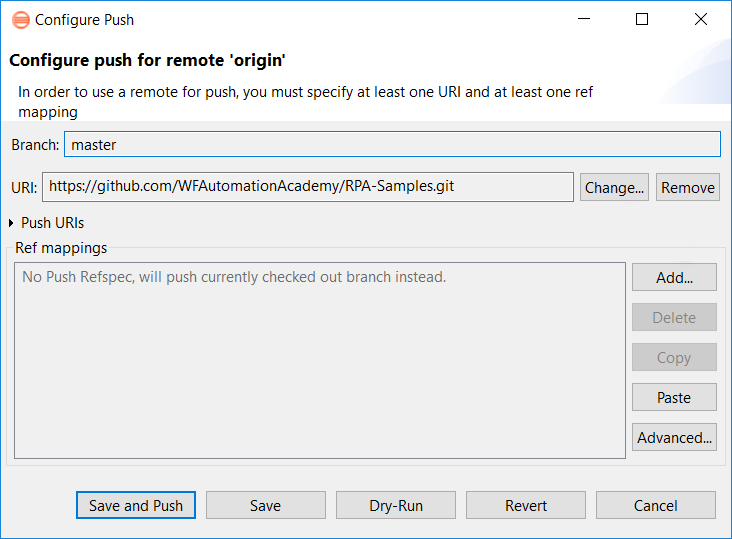Revert the push configuration changes
Image resolution: width=732 pixels, height=539 pixels.
pyautogui.click(x=526, y=505)
